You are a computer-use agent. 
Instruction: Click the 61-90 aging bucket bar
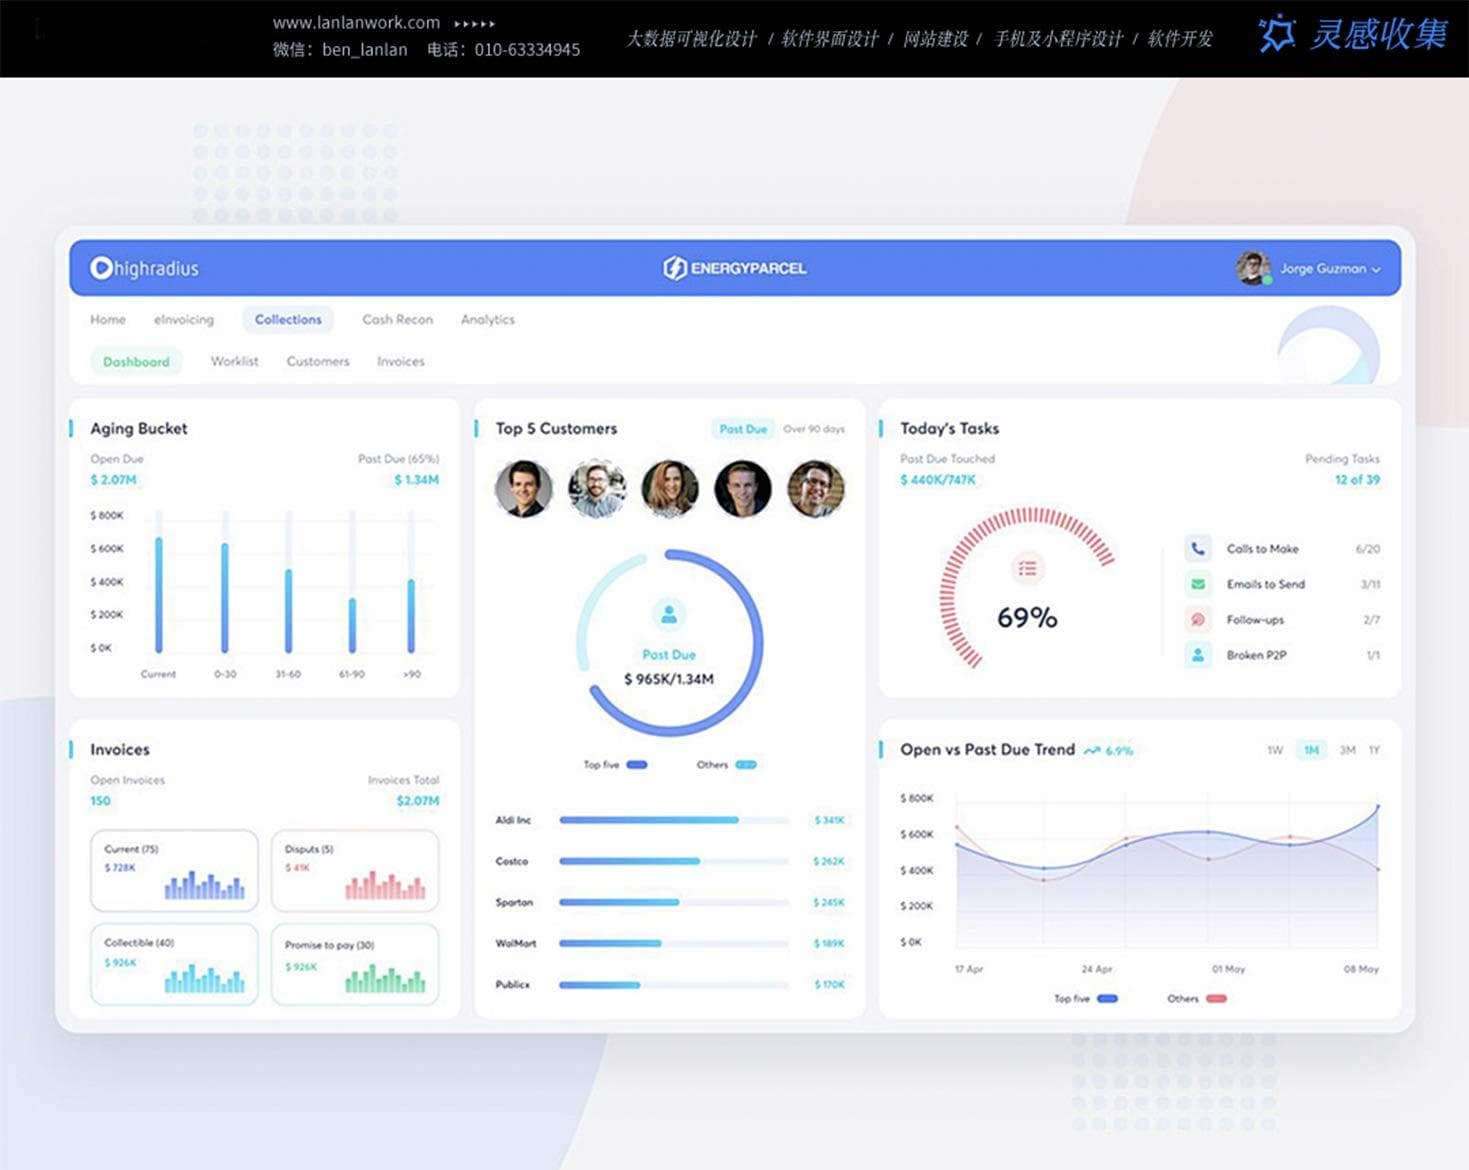pyautogui.click(x=352, y=625)
